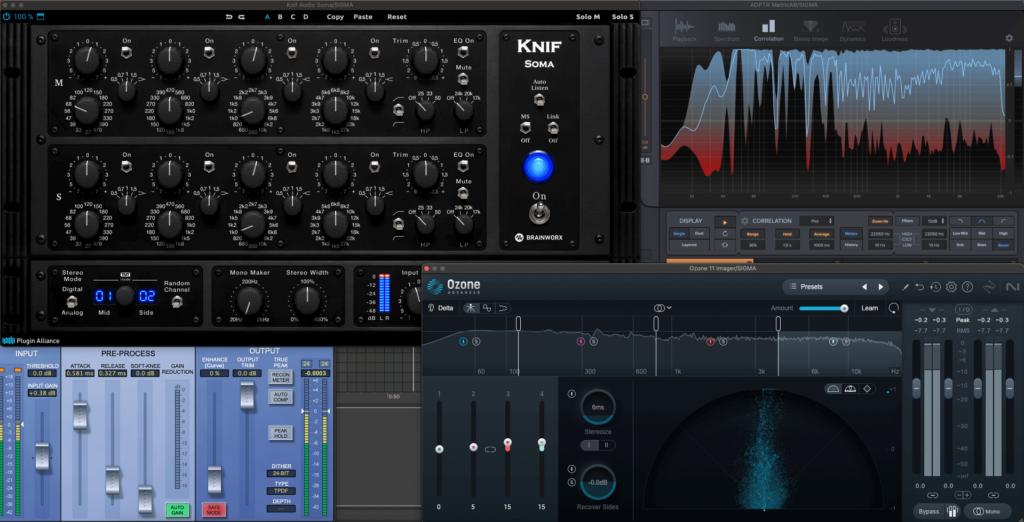Click the Output Trim fader
1024x522 pixels.
[247, 395]
